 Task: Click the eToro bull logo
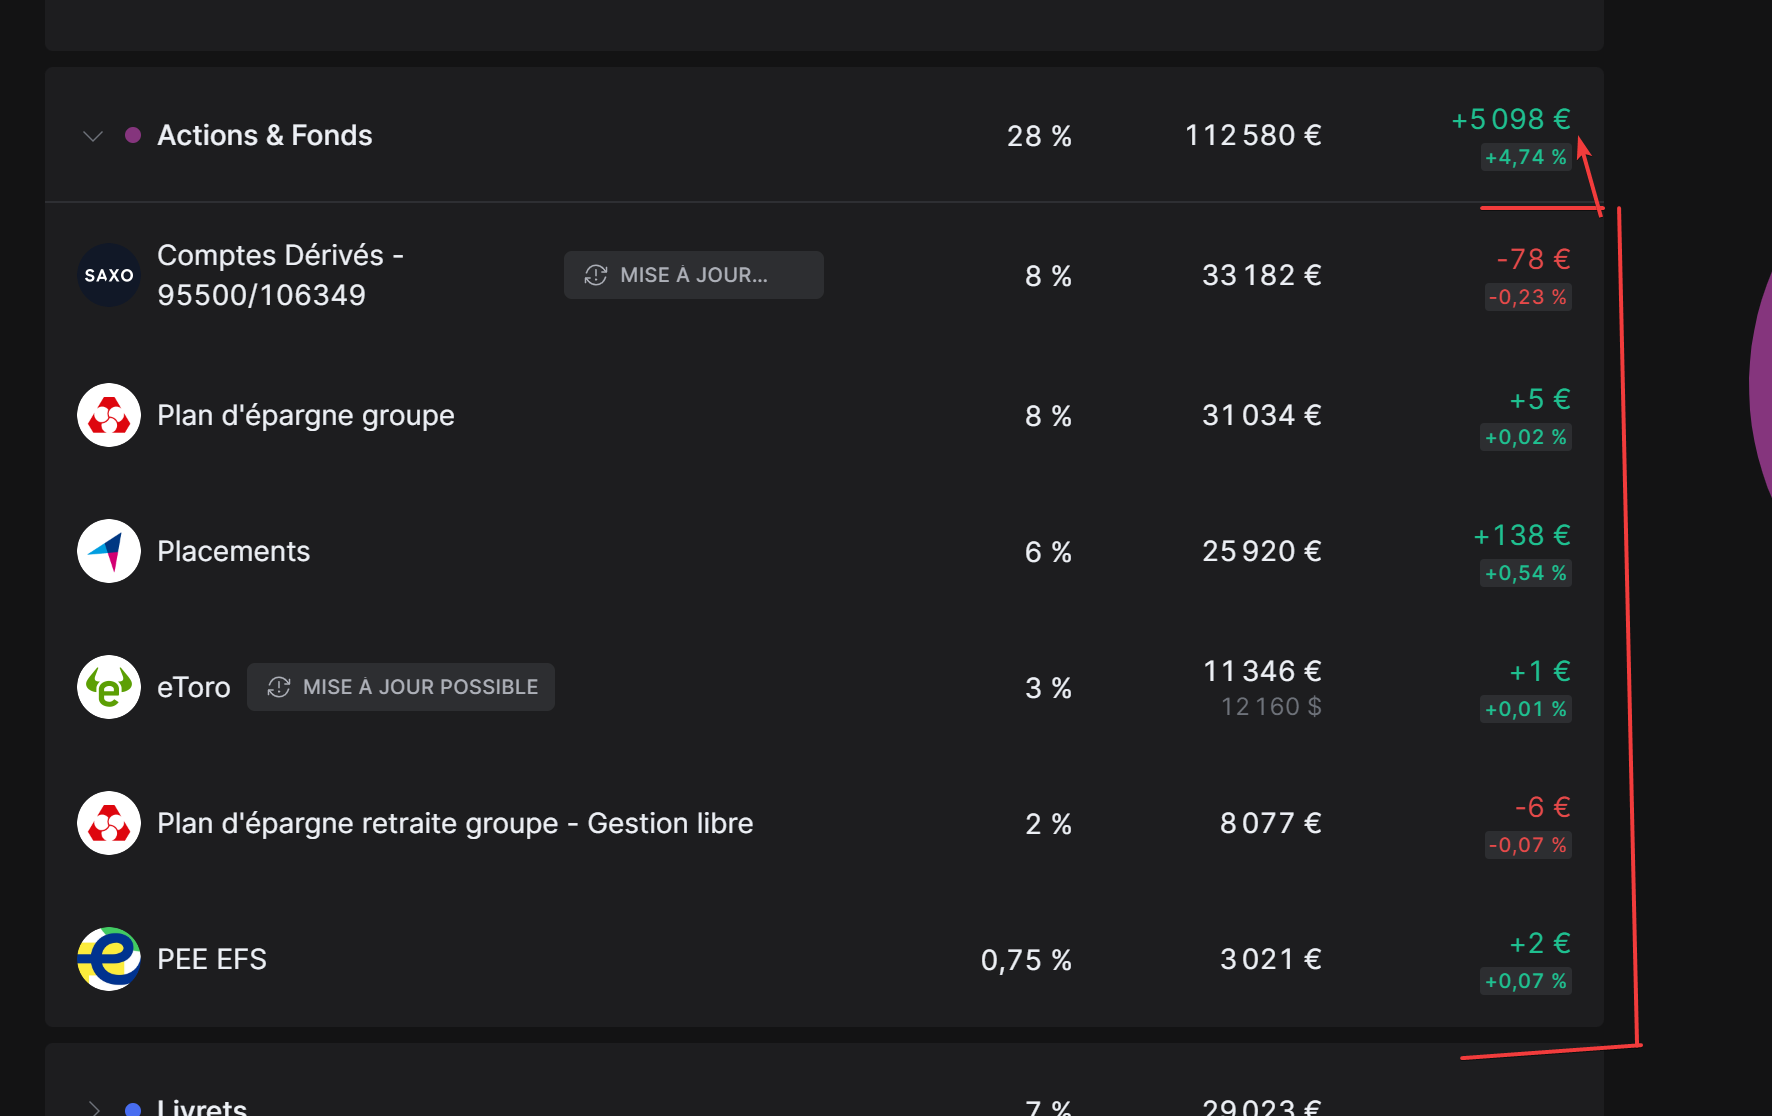[109, 687]
